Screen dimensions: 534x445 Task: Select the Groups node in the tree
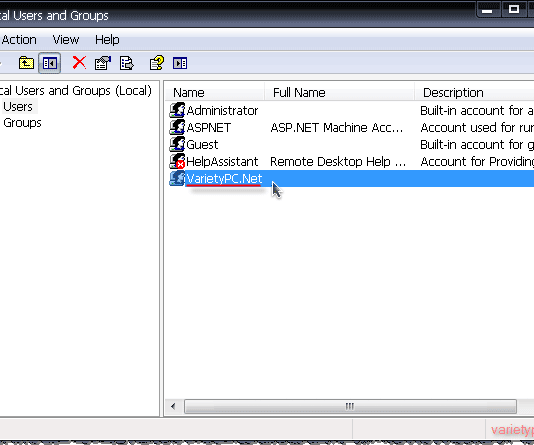pos(22,123)
